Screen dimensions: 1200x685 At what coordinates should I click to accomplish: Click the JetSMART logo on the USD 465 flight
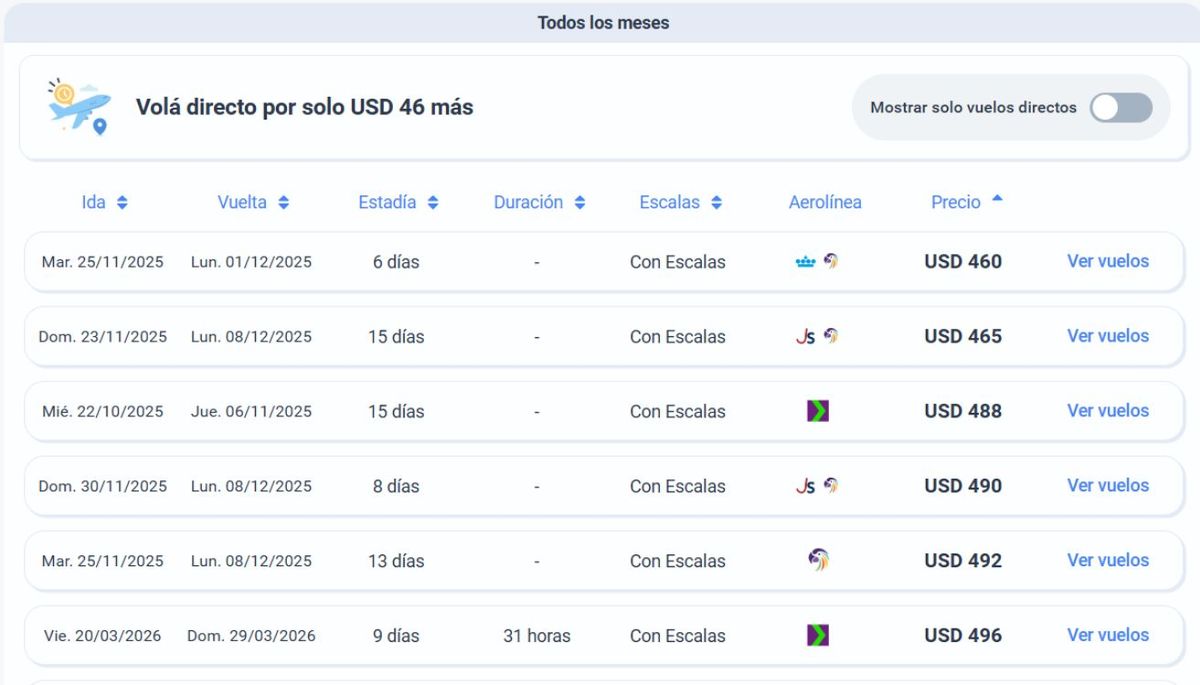(x=805, y=337)
